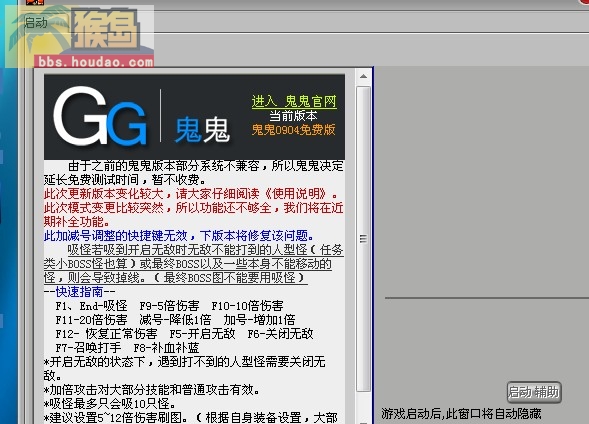Click the blue 此加减号调整的快捷键无效 line
Image resolution: width=589 pixels, height=424 pixels.
click(179, 236)
